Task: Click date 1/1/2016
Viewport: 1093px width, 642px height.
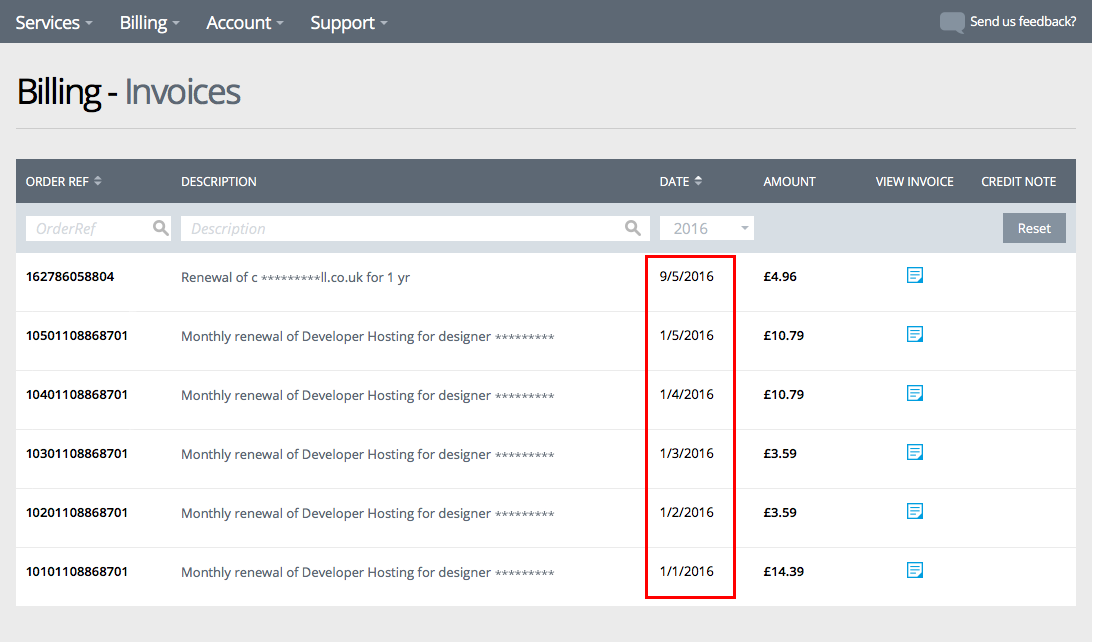Action: click(x=687, y=571)
